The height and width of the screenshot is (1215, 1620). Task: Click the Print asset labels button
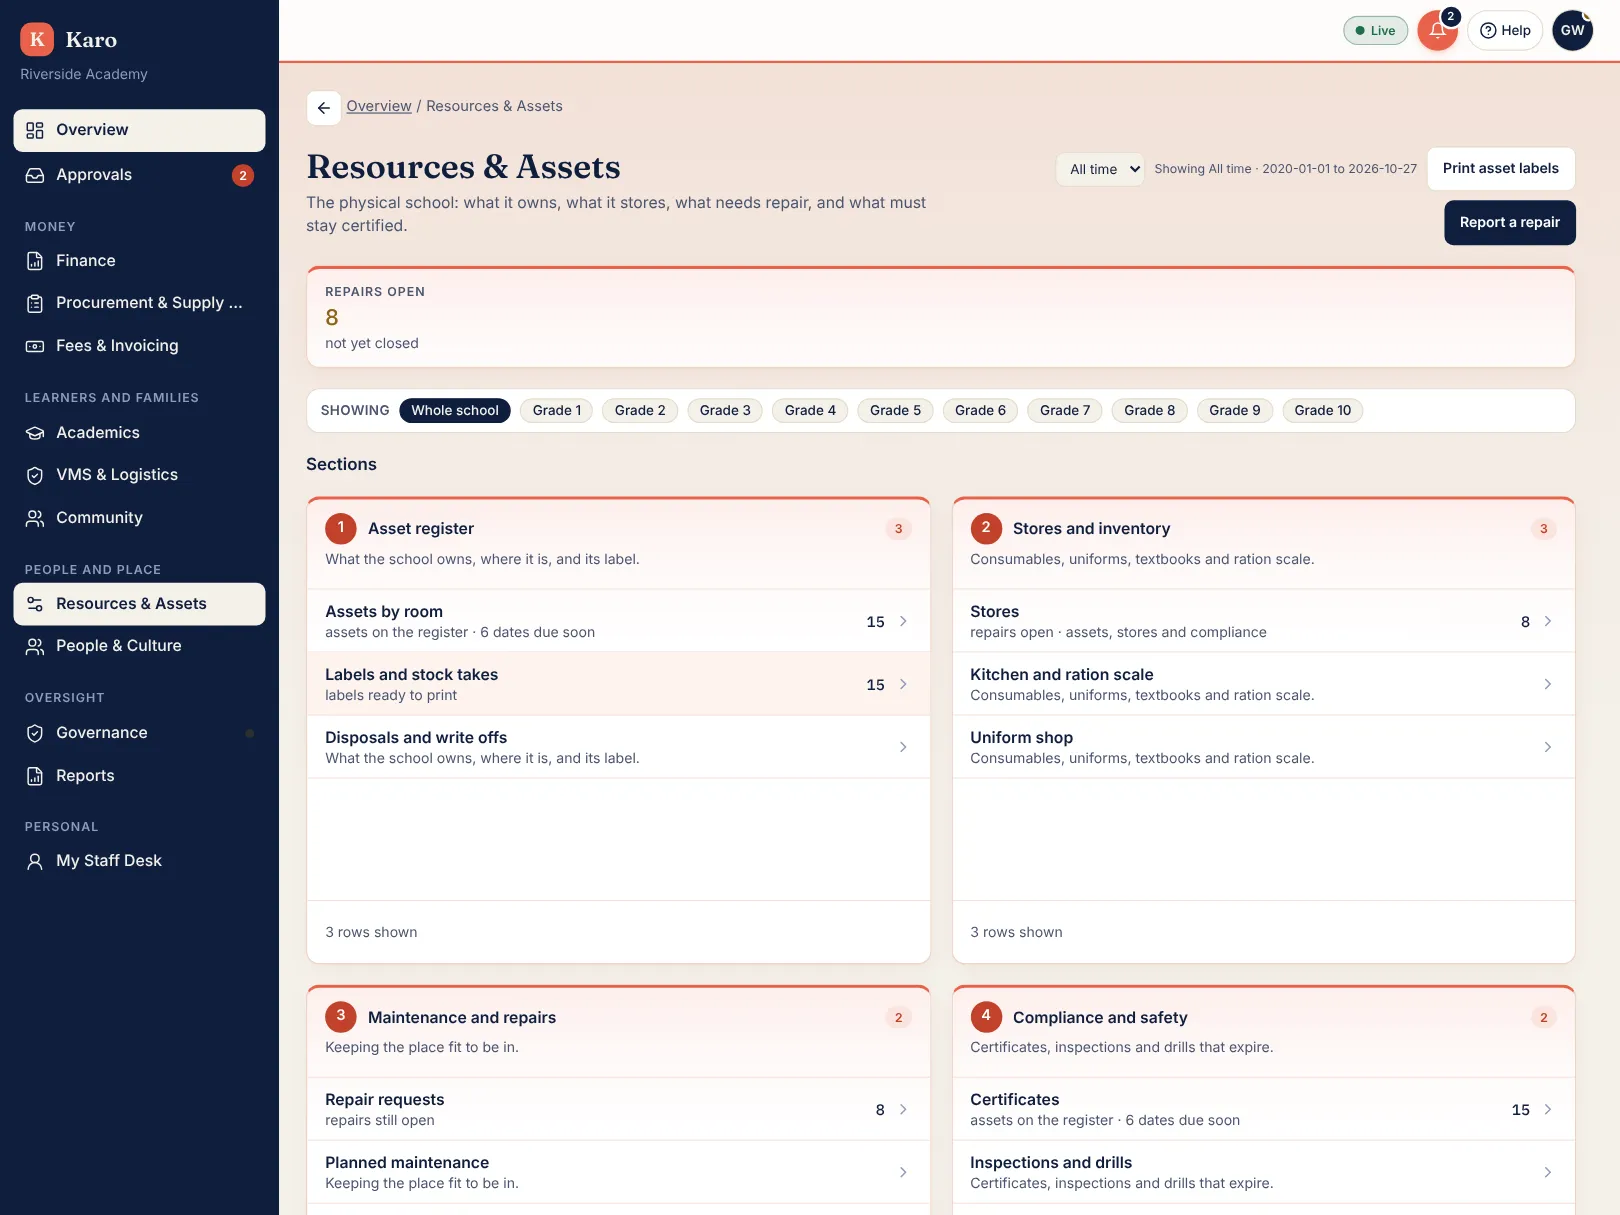[x=1500, y=168]
